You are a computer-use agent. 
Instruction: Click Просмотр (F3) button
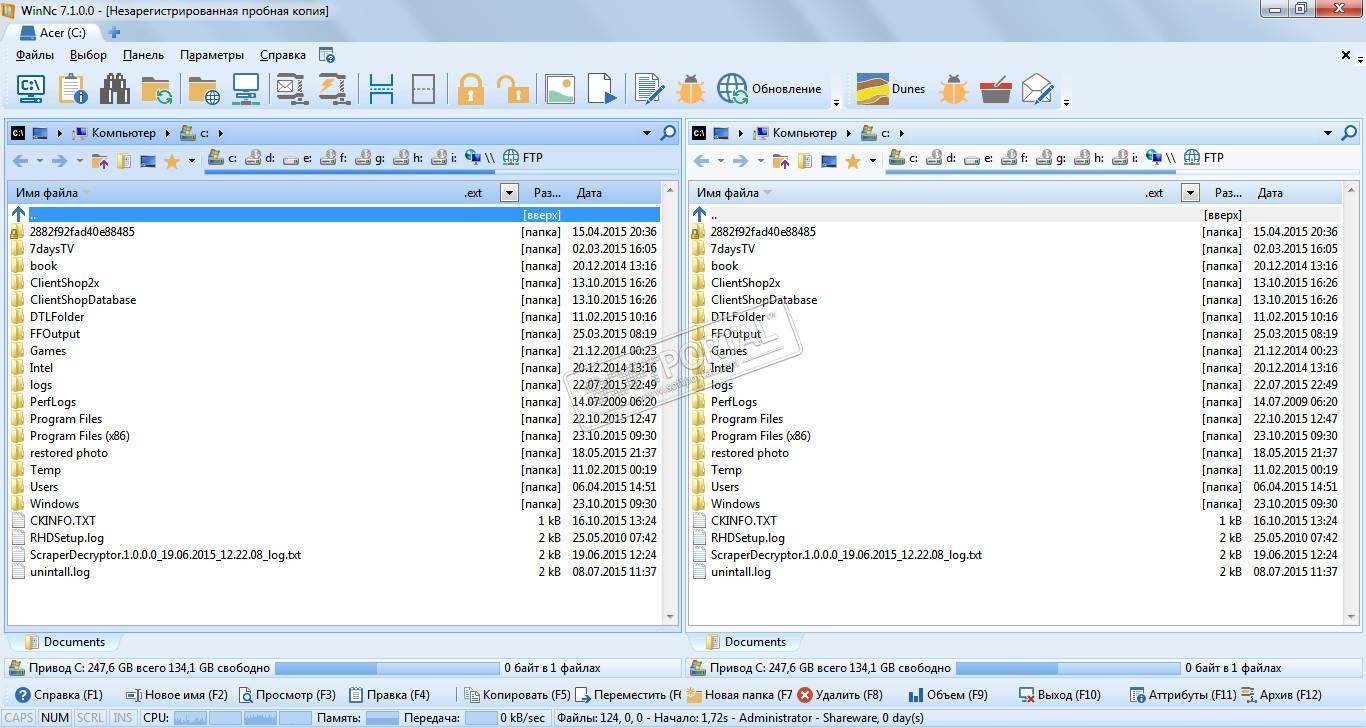(x=288, y=695)
